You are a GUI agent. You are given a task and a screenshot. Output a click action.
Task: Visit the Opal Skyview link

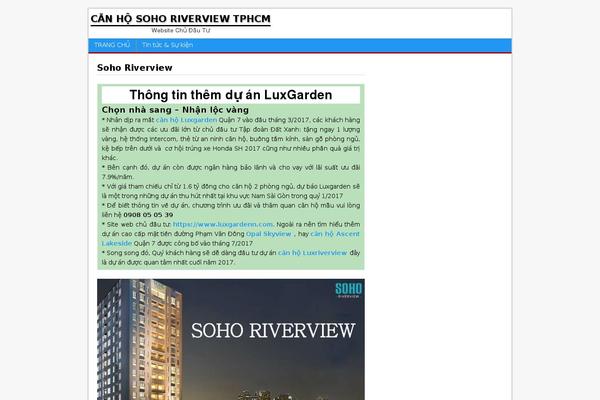[269, 234]
